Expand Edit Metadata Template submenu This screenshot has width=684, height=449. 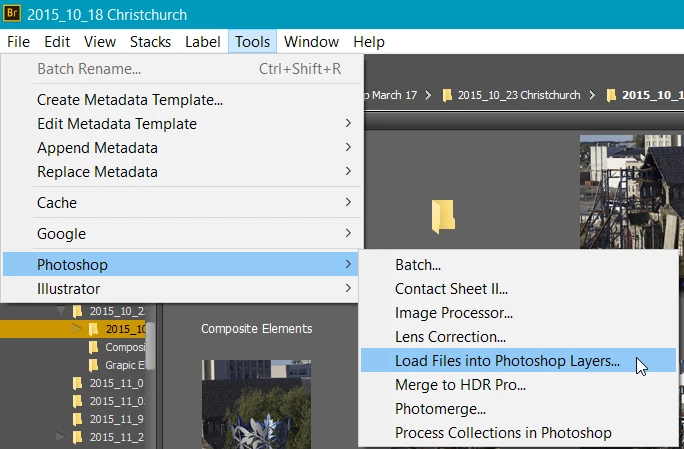pos(181,124)
